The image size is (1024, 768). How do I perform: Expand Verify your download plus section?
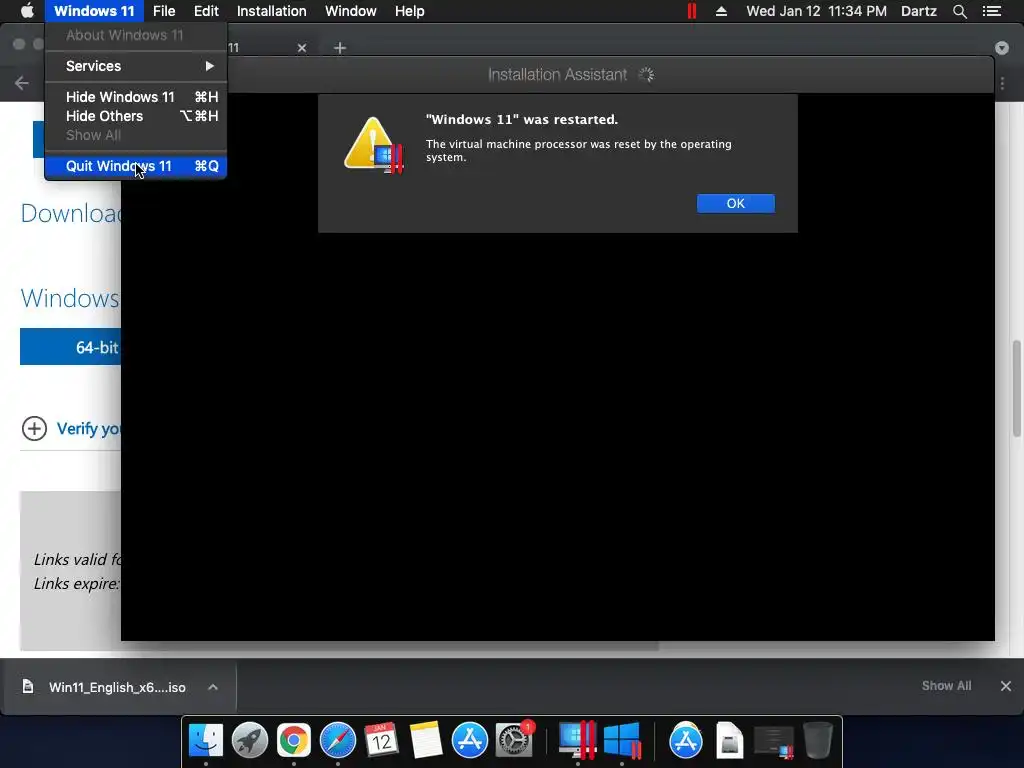(34, 428)
